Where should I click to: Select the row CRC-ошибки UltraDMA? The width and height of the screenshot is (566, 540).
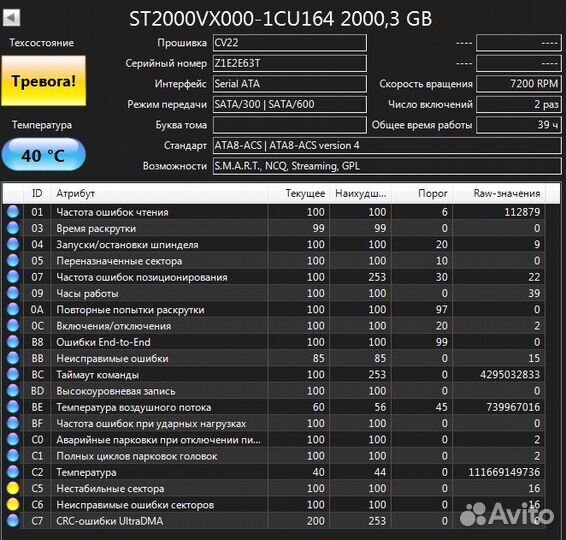point(274,521)
